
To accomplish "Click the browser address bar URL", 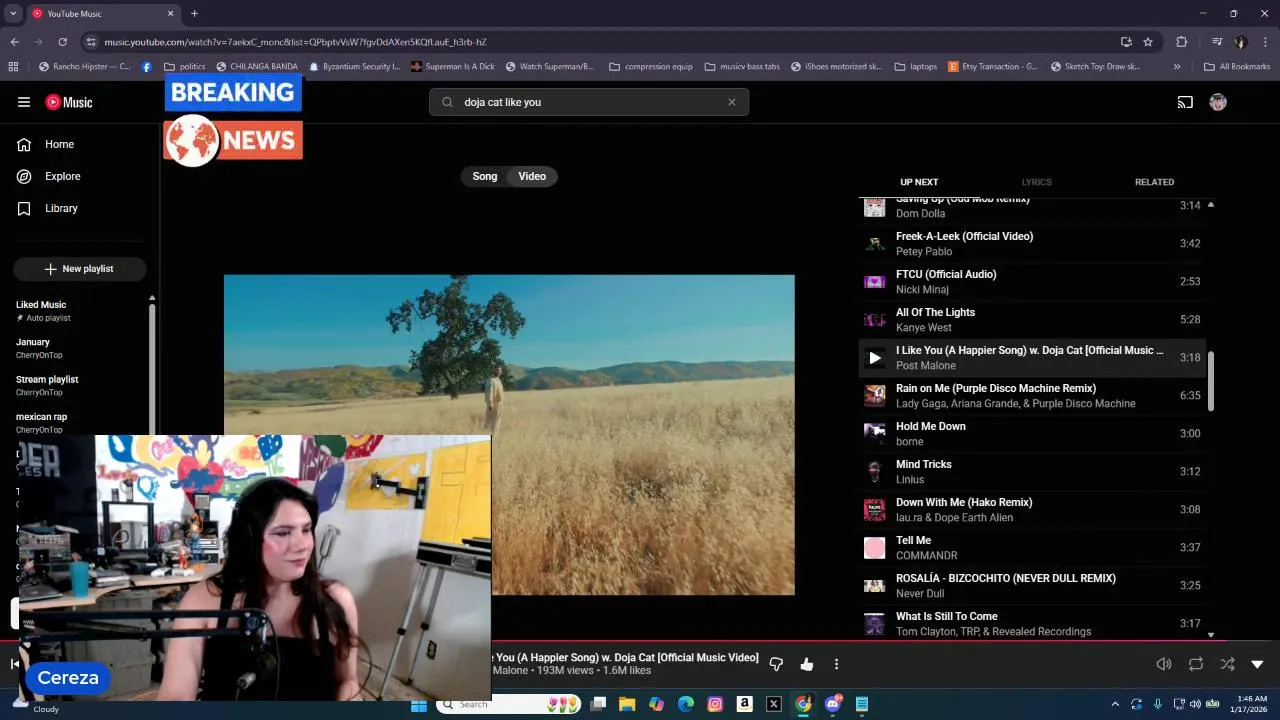I will (295, 42).
